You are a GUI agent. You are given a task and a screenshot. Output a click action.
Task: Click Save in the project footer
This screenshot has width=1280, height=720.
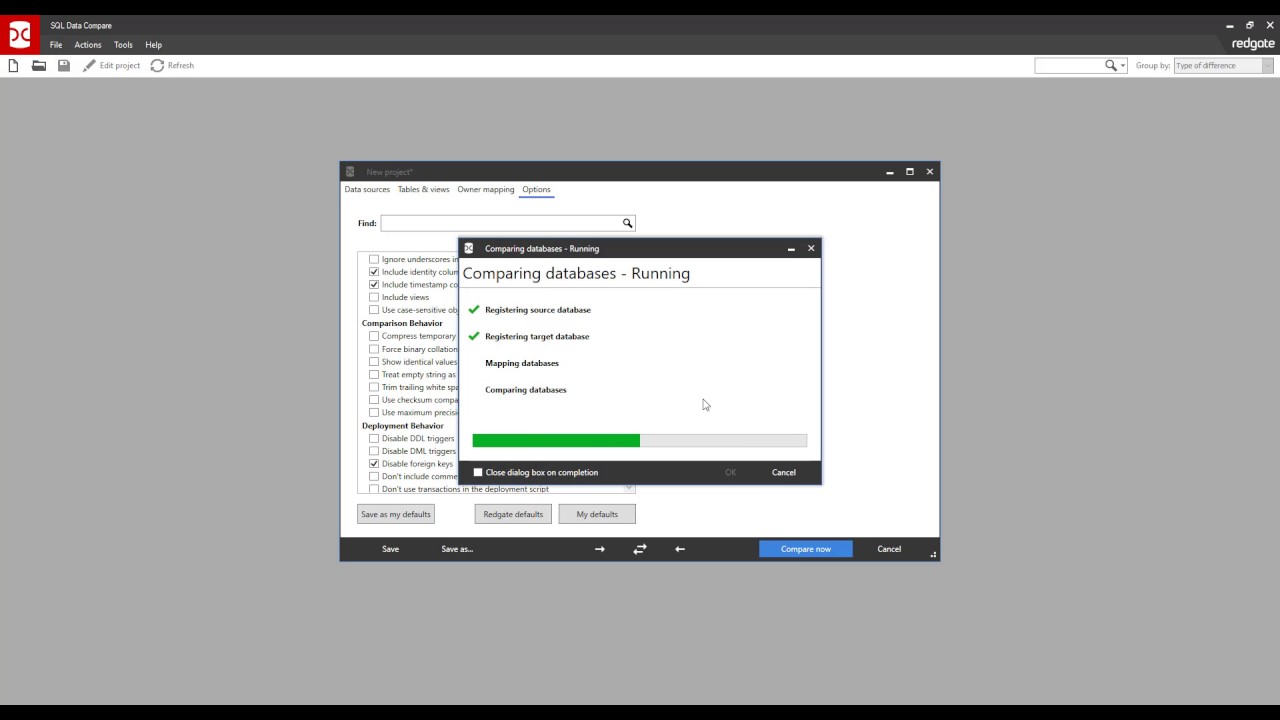tap(390, 549)
